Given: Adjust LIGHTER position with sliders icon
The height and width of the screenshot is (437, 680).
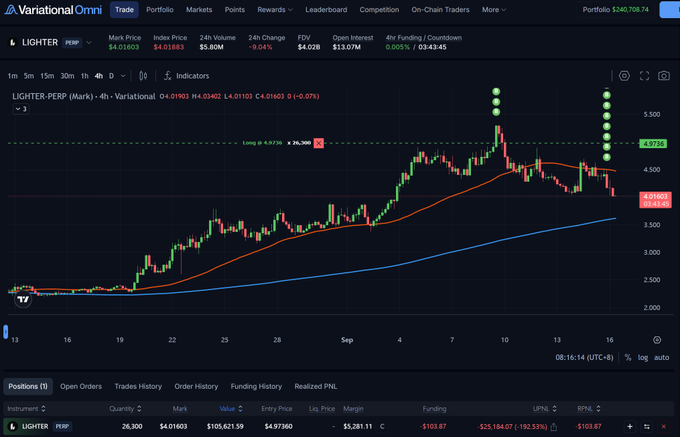Looking at the screenshot, I should (x=647, y=427).
